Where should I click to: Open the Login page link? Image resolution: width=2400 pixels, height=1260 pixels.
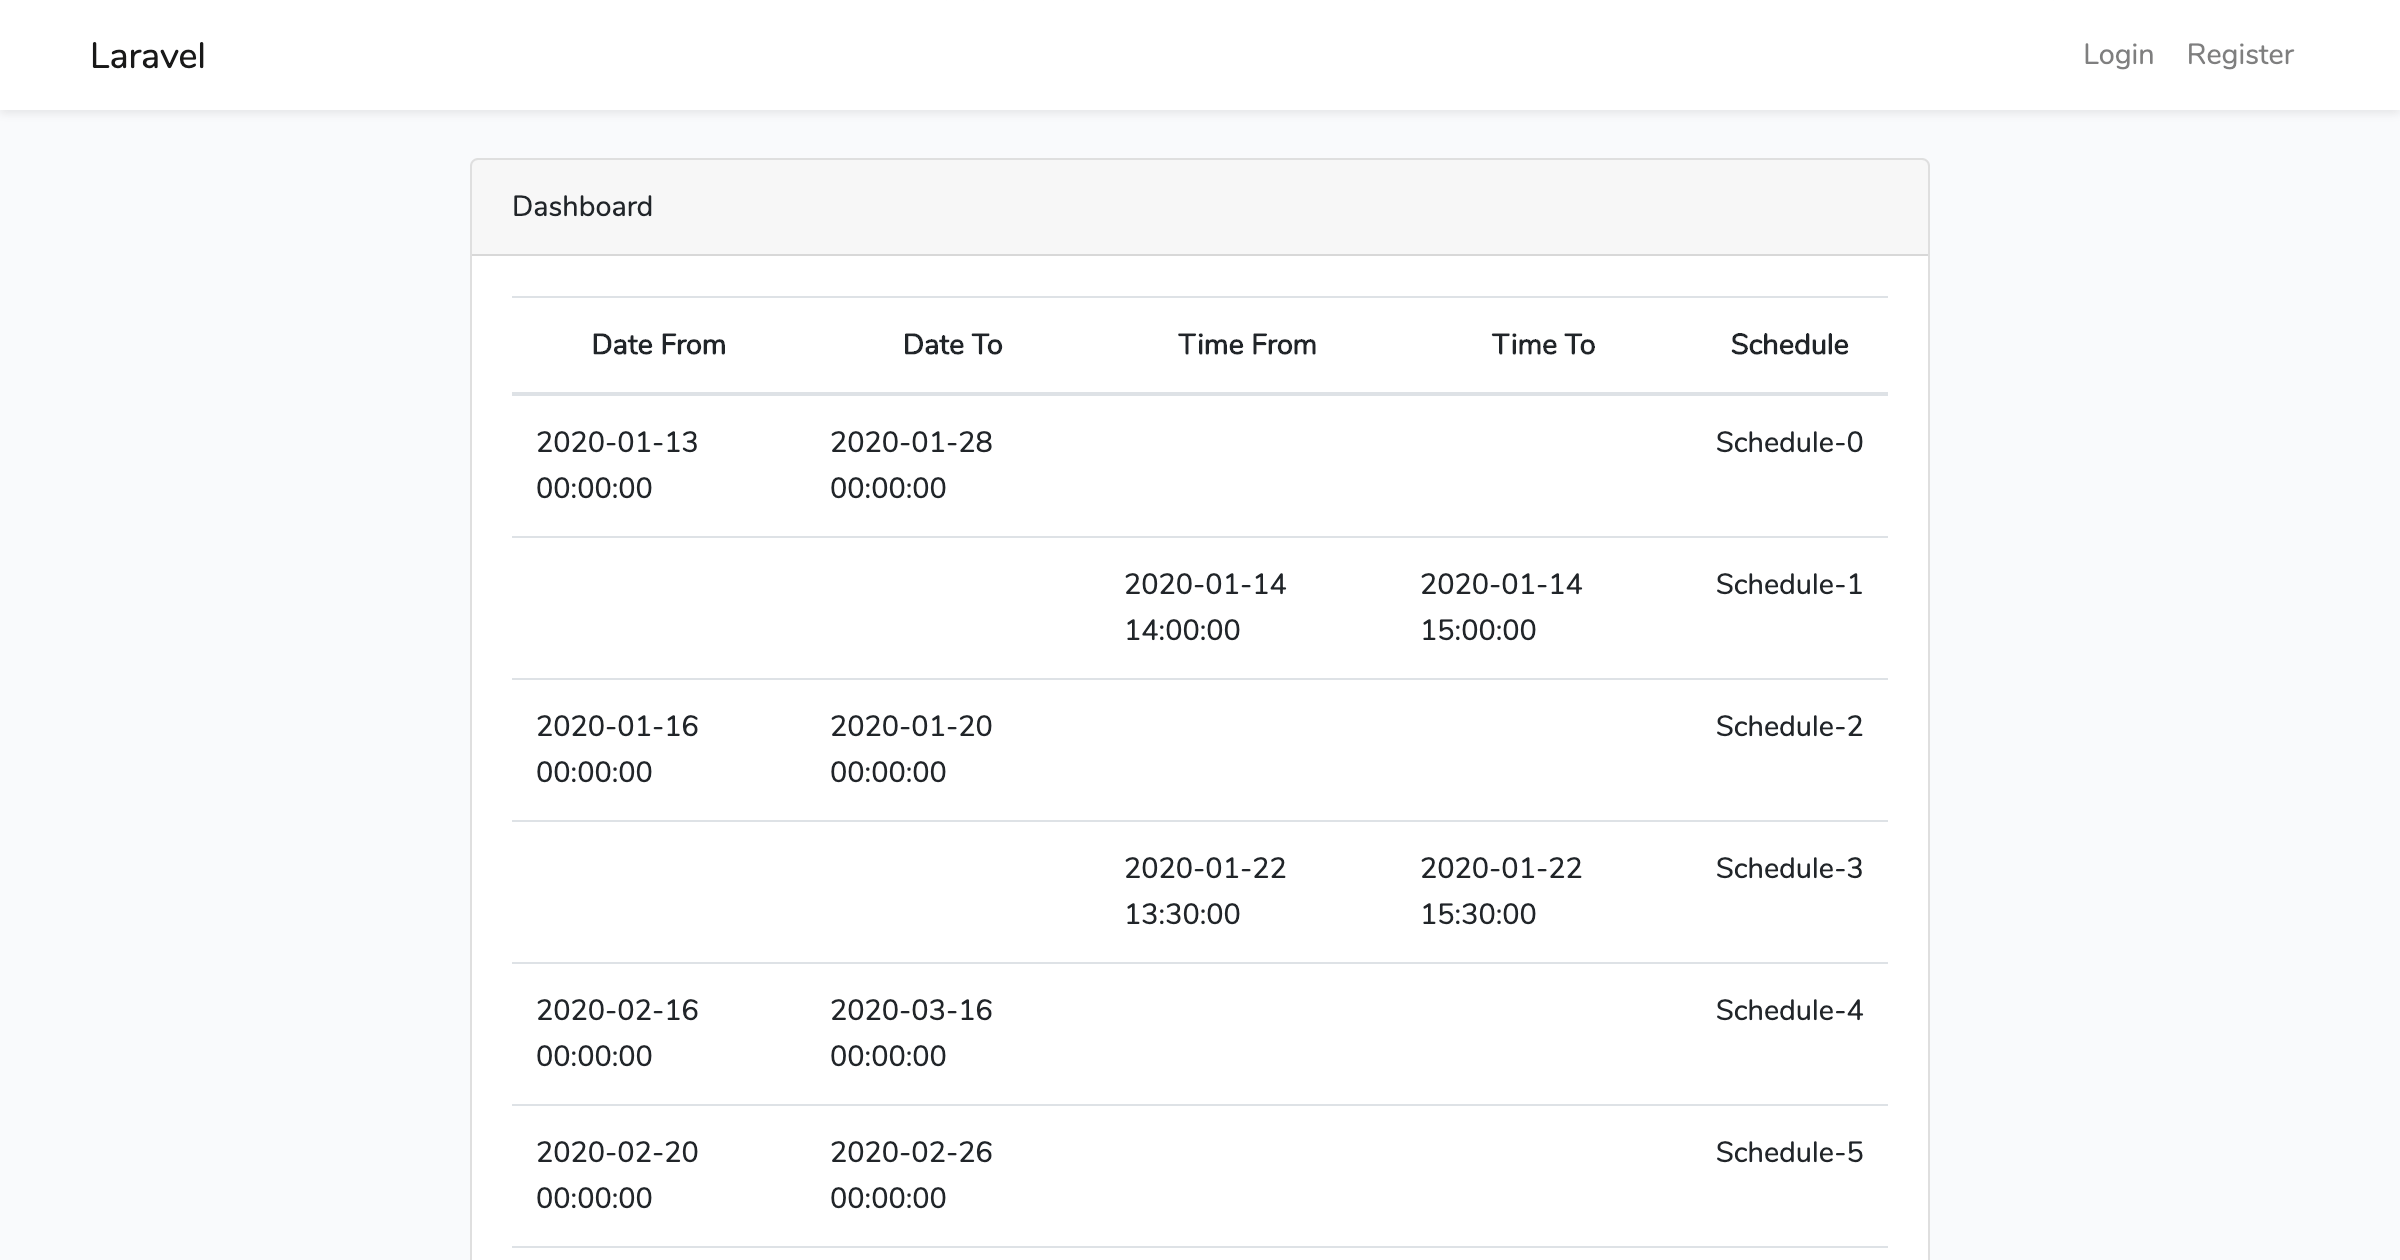coord(2118,54)
